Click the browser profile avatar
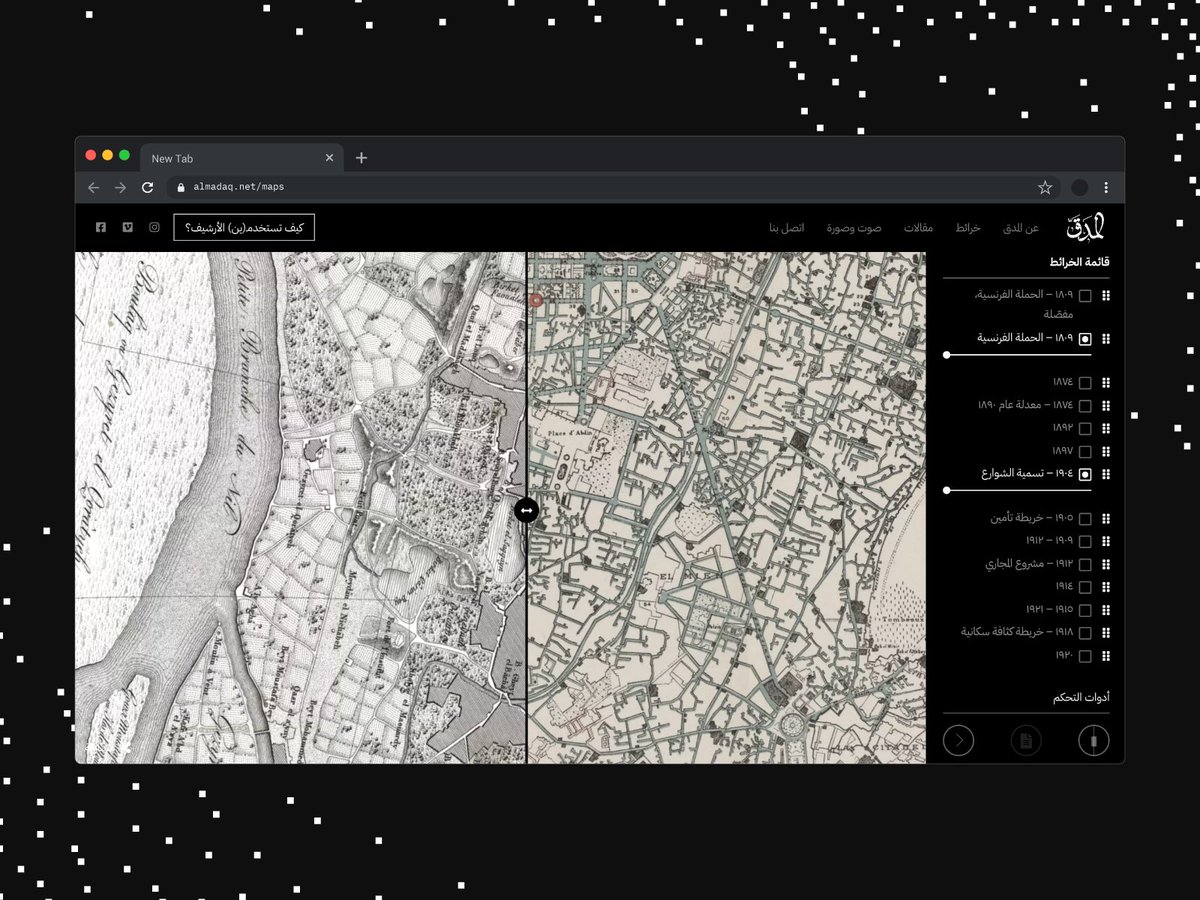1200x900 pixels. (x=1080, y=187)
